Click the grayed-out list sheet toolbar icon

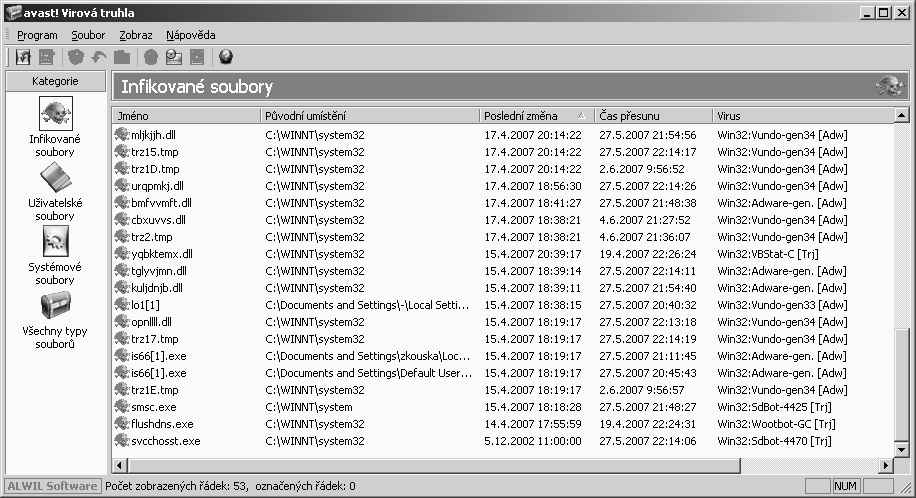coord(47,57)
